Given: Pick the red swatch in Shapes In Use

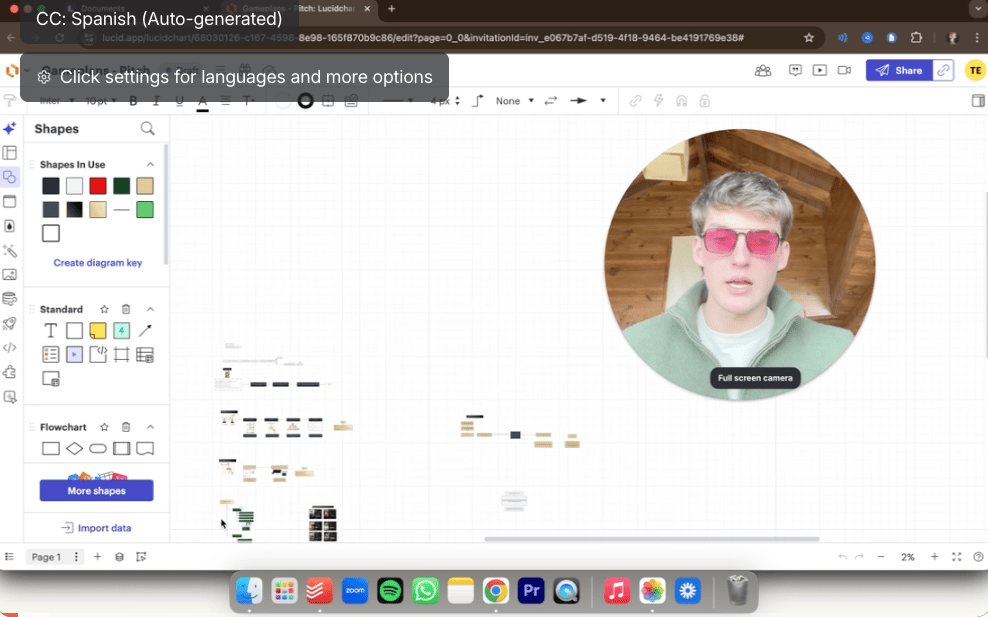Looking at the screenshot, I should 98,186.
